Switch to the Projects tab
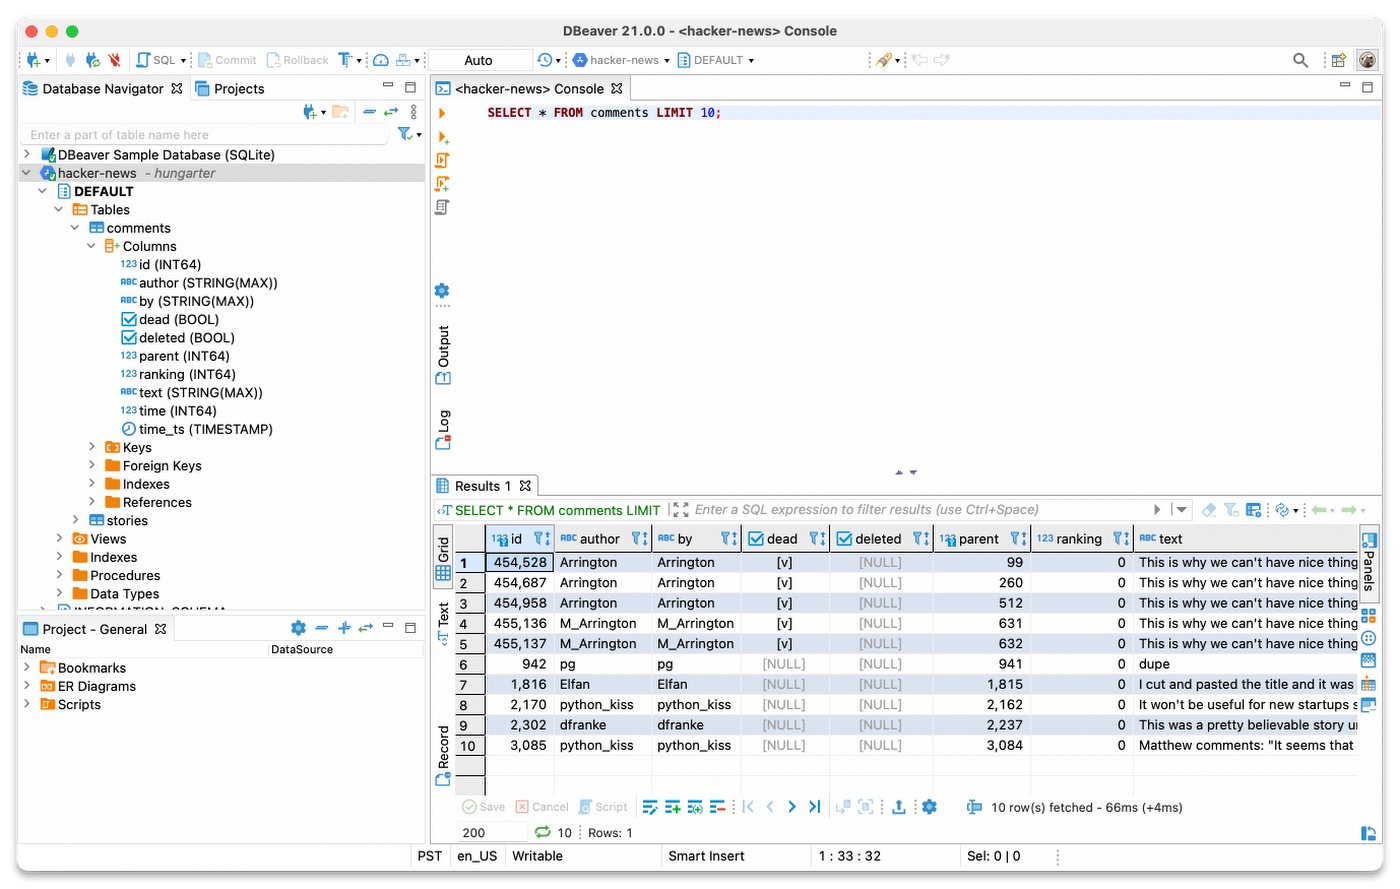The image size is (1400, 889). coord(230,88)
